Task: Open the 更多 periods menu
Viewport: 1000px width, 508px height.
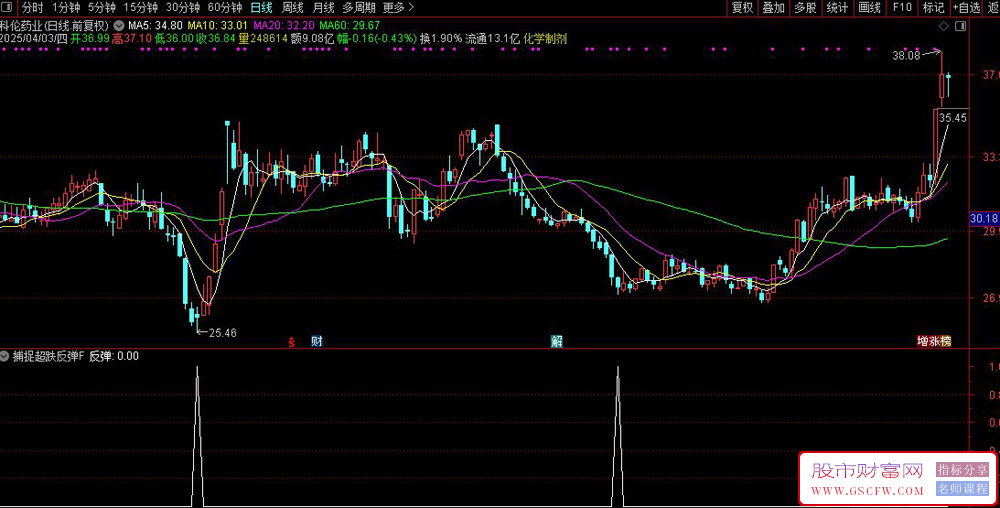Action: pos(399,8)
